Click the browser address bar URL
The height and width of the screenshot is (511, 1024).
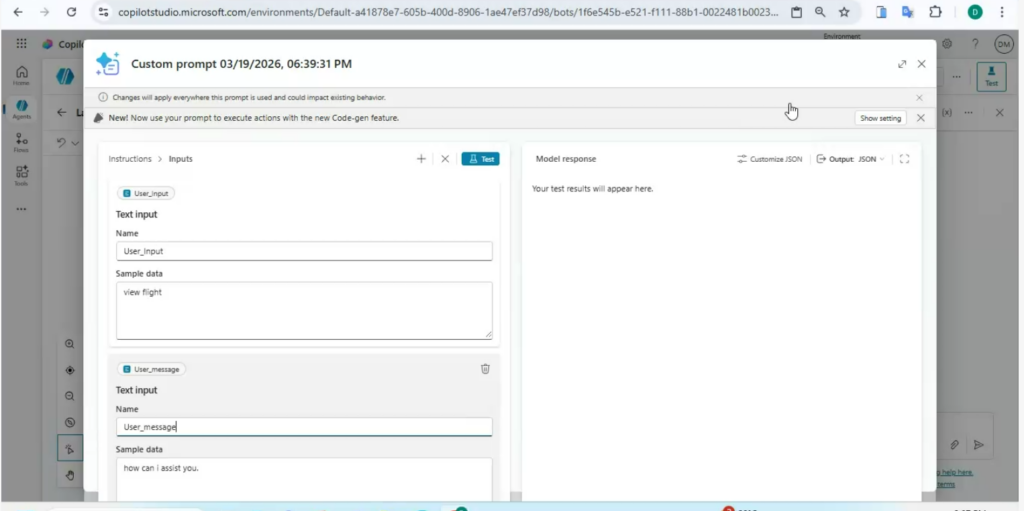tap(448, 12)
